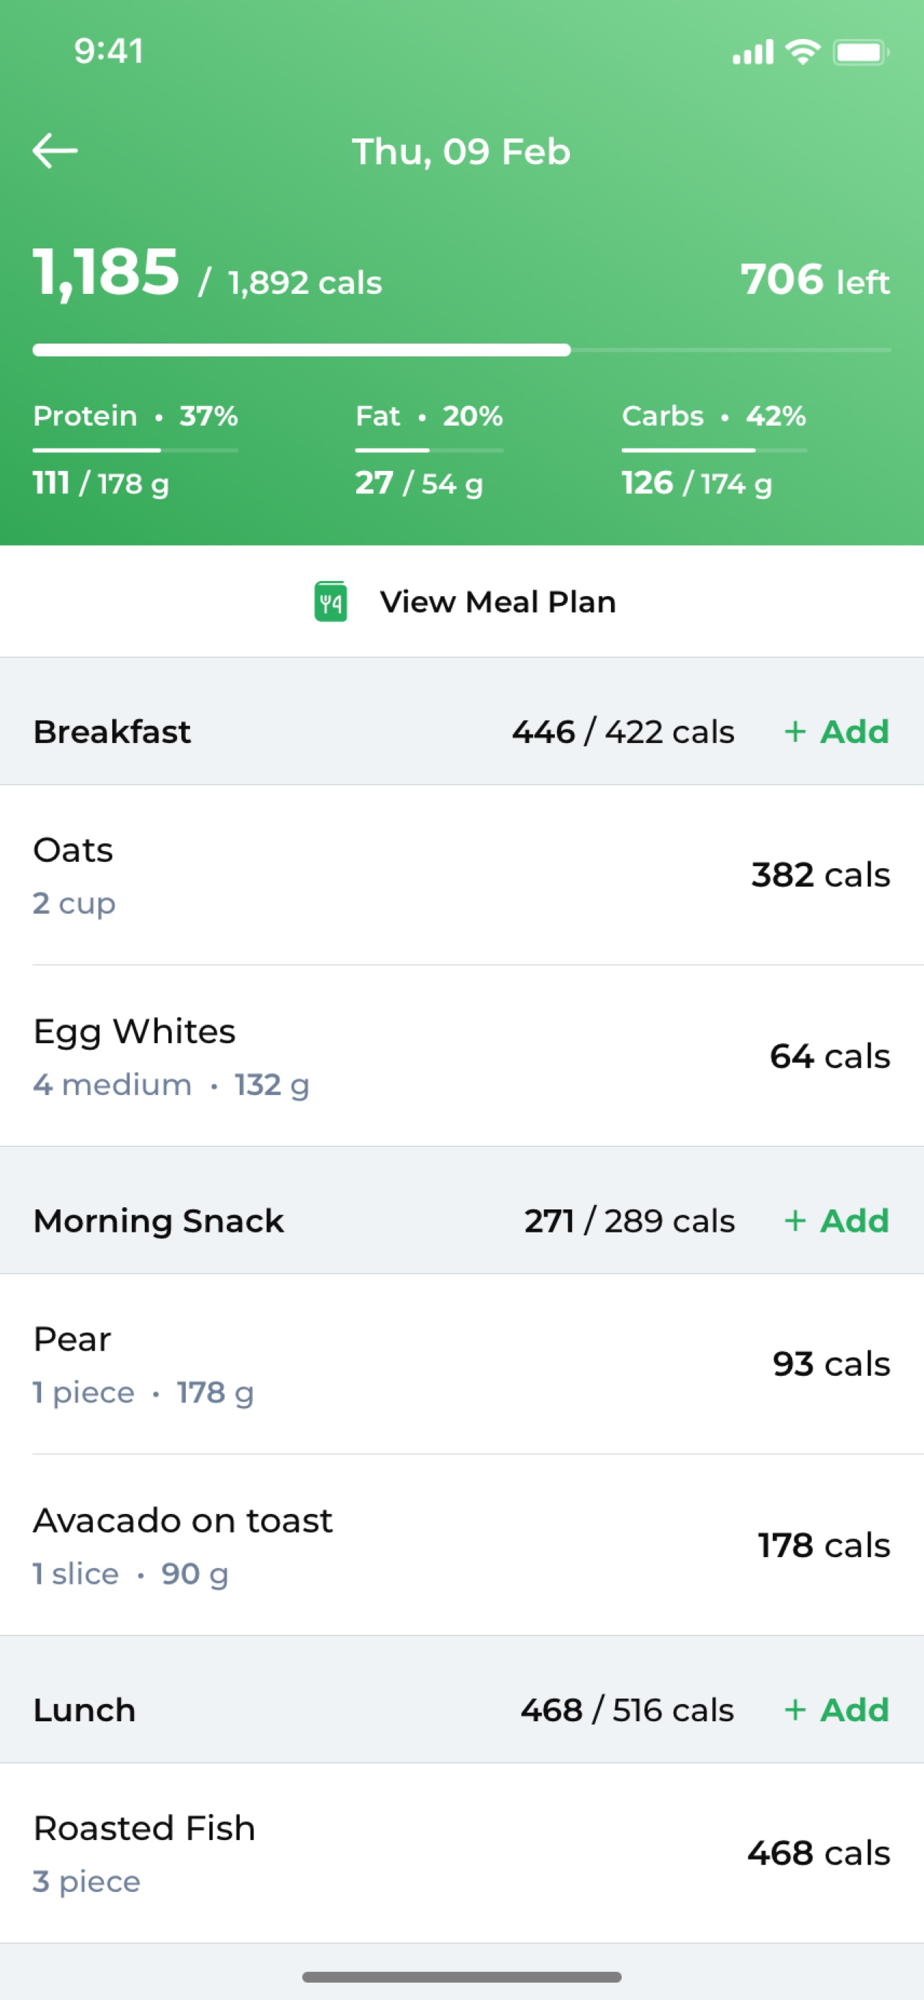The image size is (924, 2000).
Task: Open the Oats food entry
Action: coord(462,875)
